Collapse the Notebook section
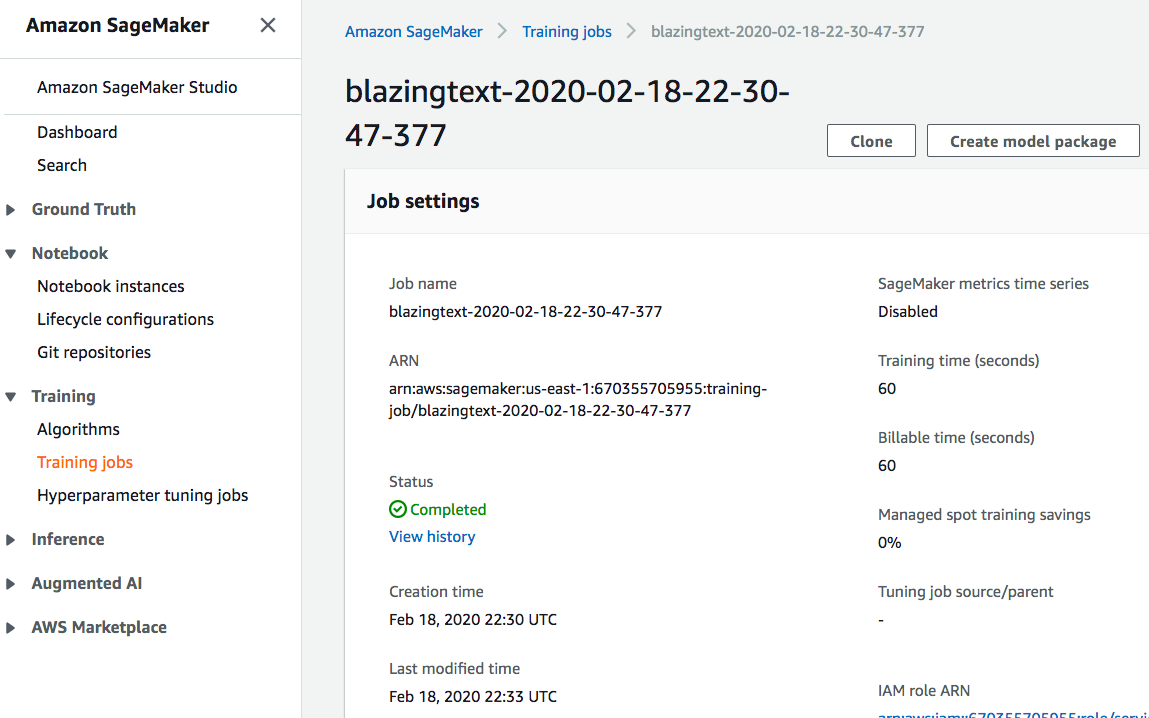This screenshot has width=1149, height=718. (x=10, y=253)
